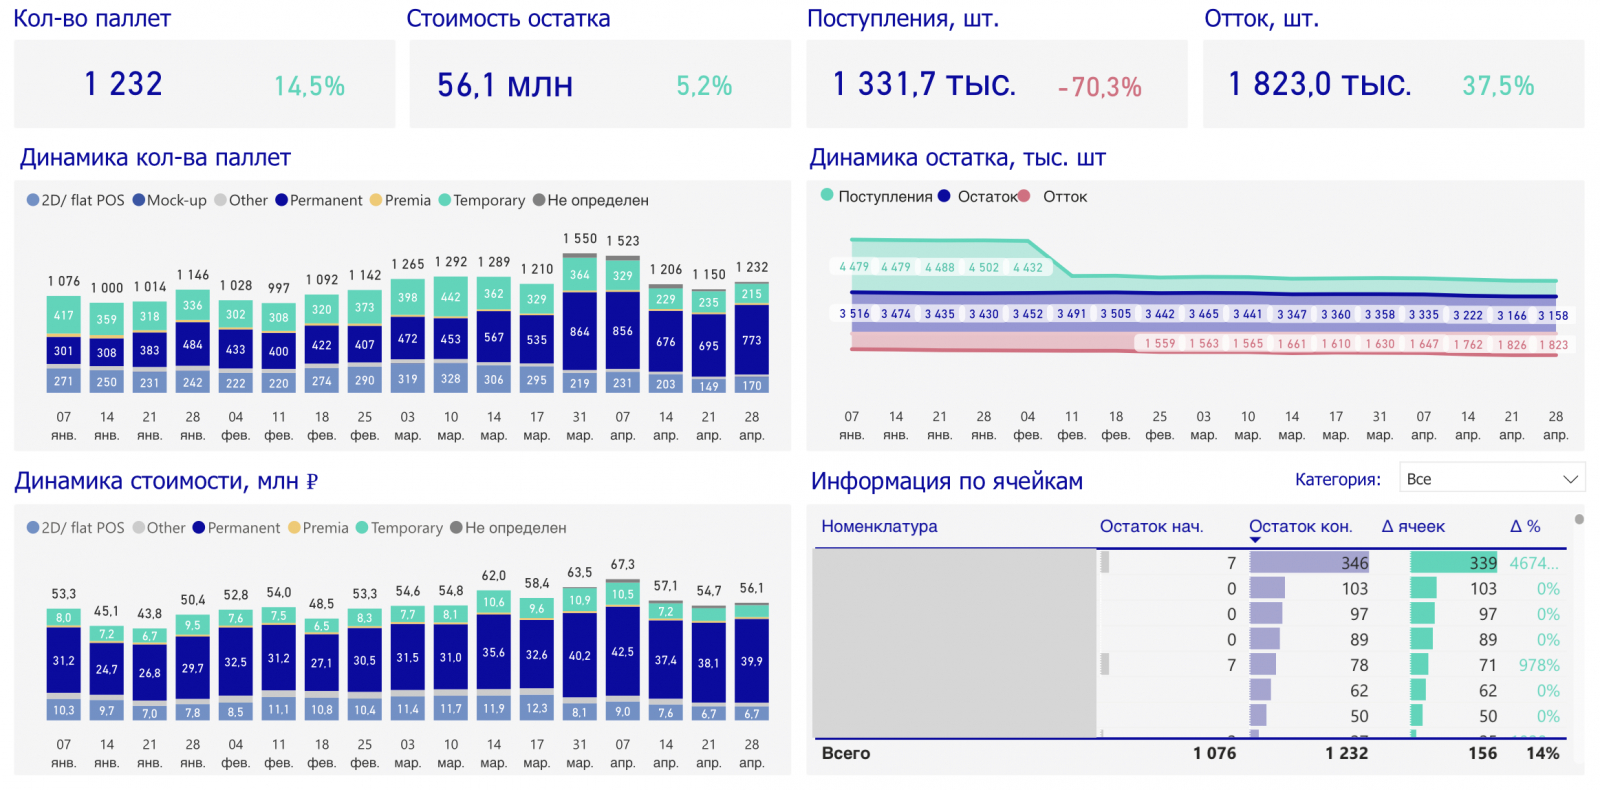Sort table by Остаток нач. column

(1151, 526)
